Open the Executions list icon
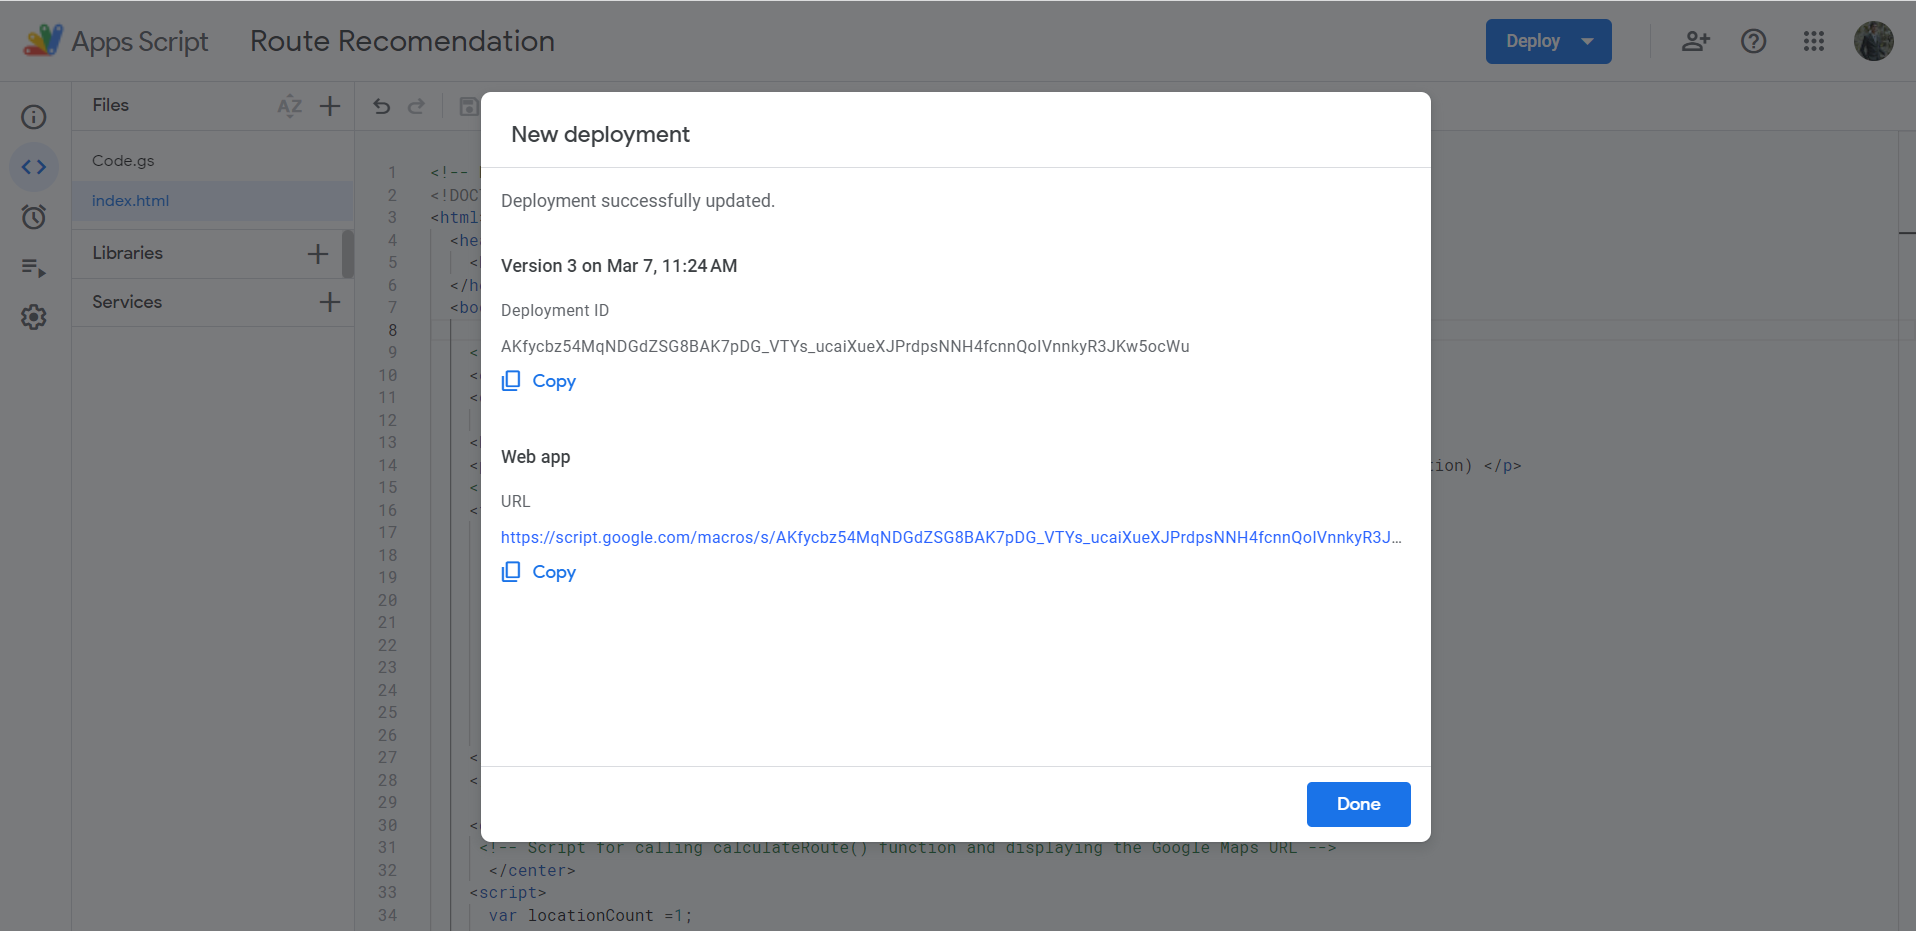 click(x=34, y=267)
